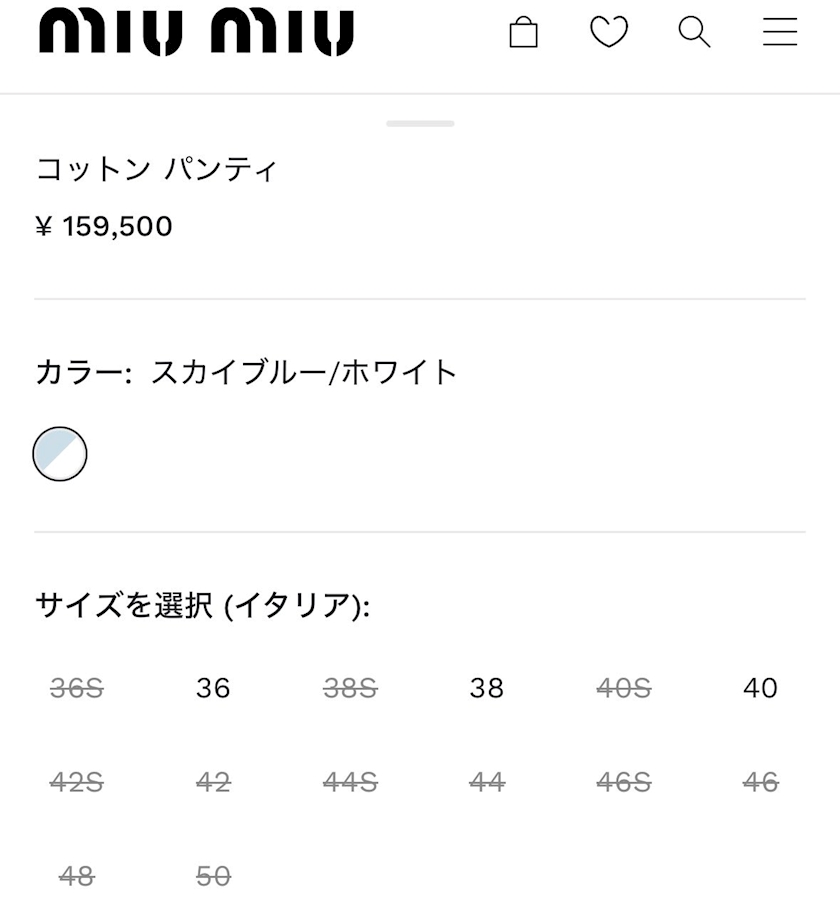The image size is (840, 920).
Task: Open the shopping bag icon
Action: [x=523, y=32]
